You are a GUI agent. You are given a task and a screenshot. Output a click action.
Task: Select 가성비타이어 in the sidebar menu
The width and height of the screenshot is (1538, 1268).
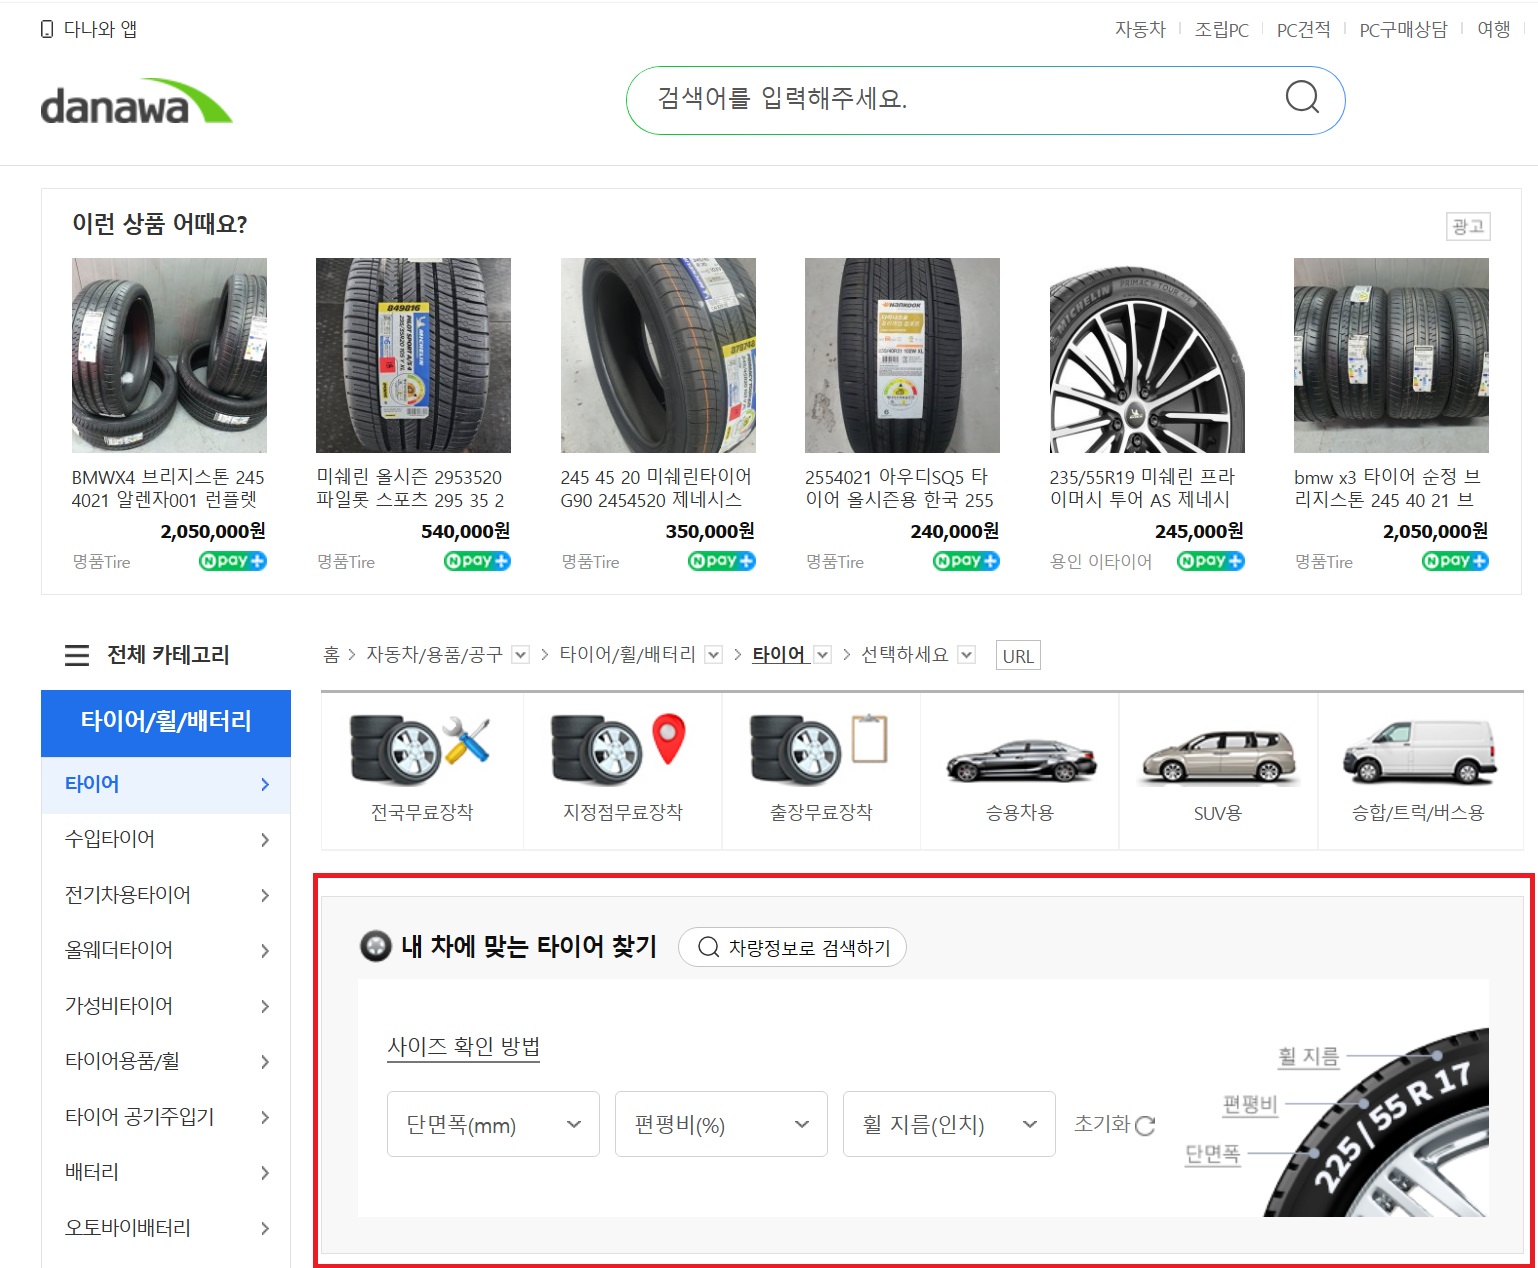click(x=166, y=1006)
